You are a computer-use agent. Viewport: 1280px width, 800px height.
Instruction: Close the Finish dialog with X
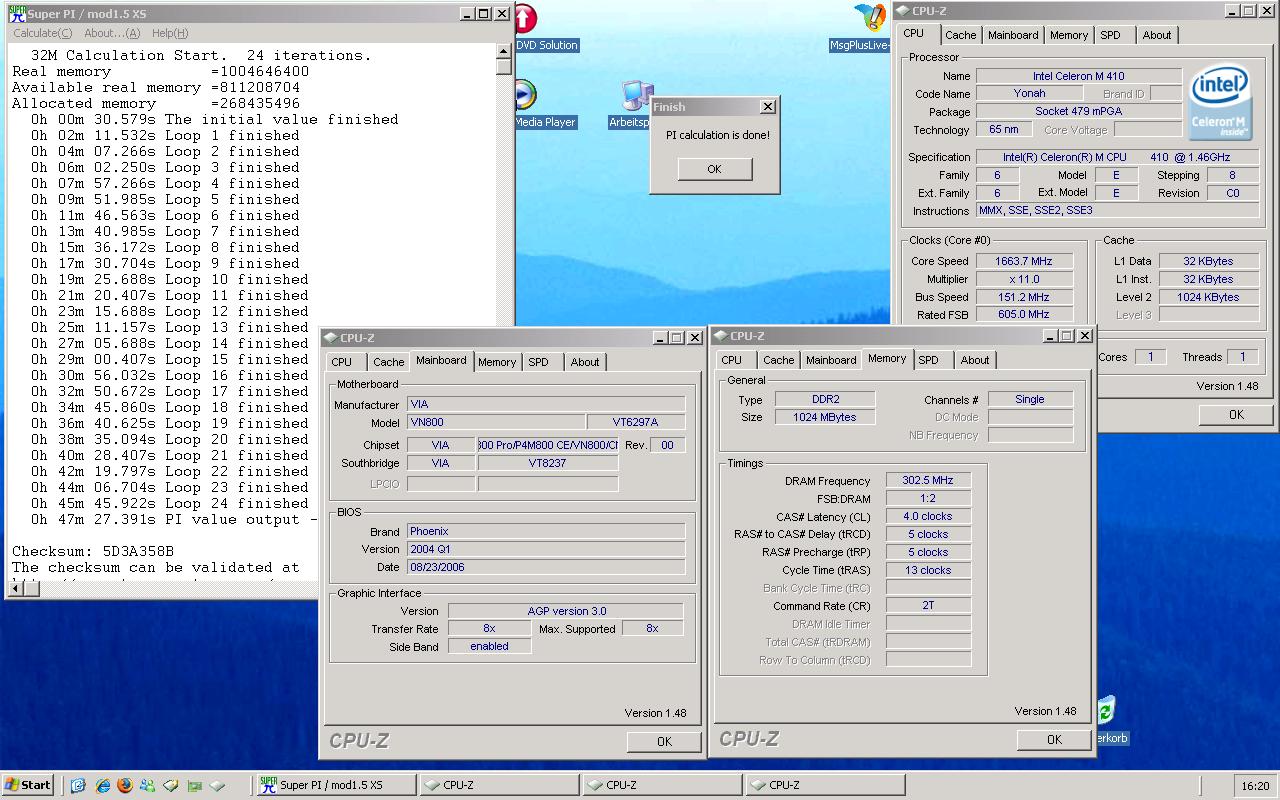pyautogui.click(x=768, y=107)
